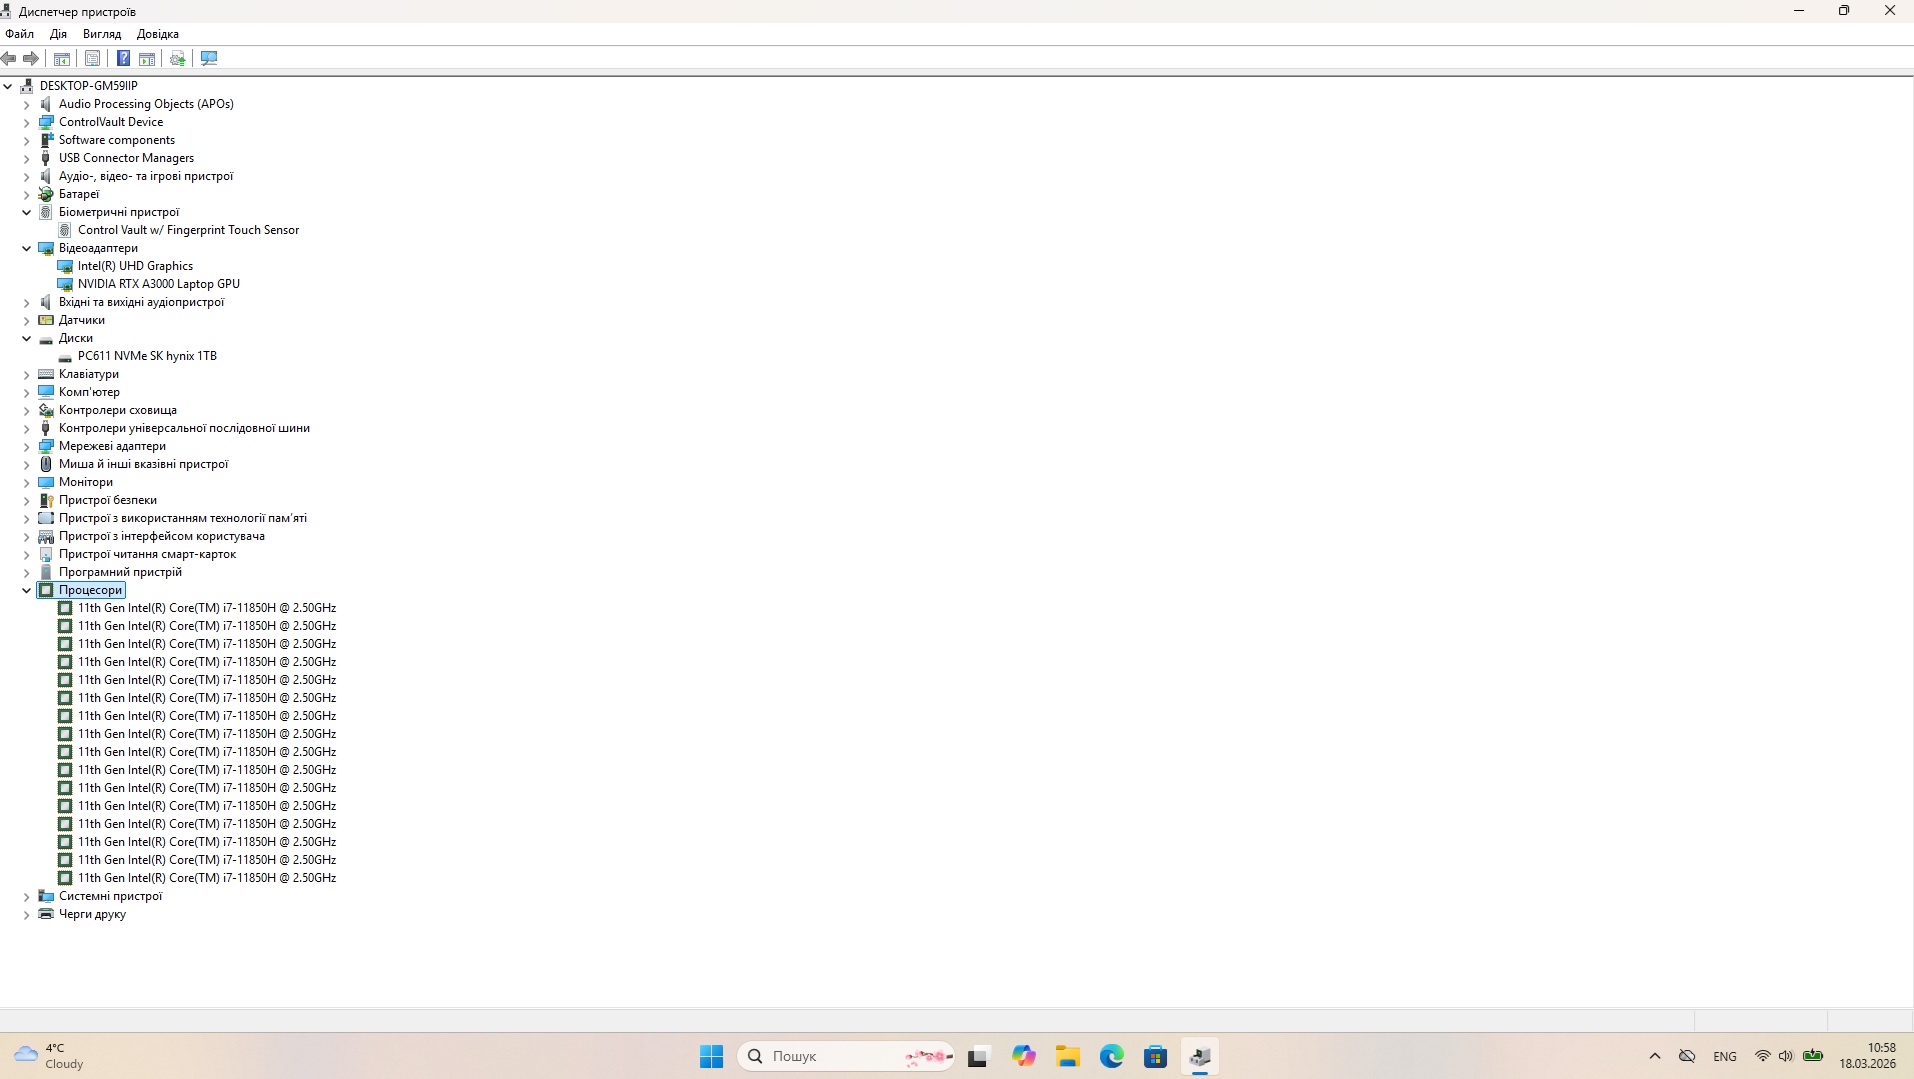Collapse the Процесори category
Viewport: 1914px width, 1079px height.
[x=27, y=590]
